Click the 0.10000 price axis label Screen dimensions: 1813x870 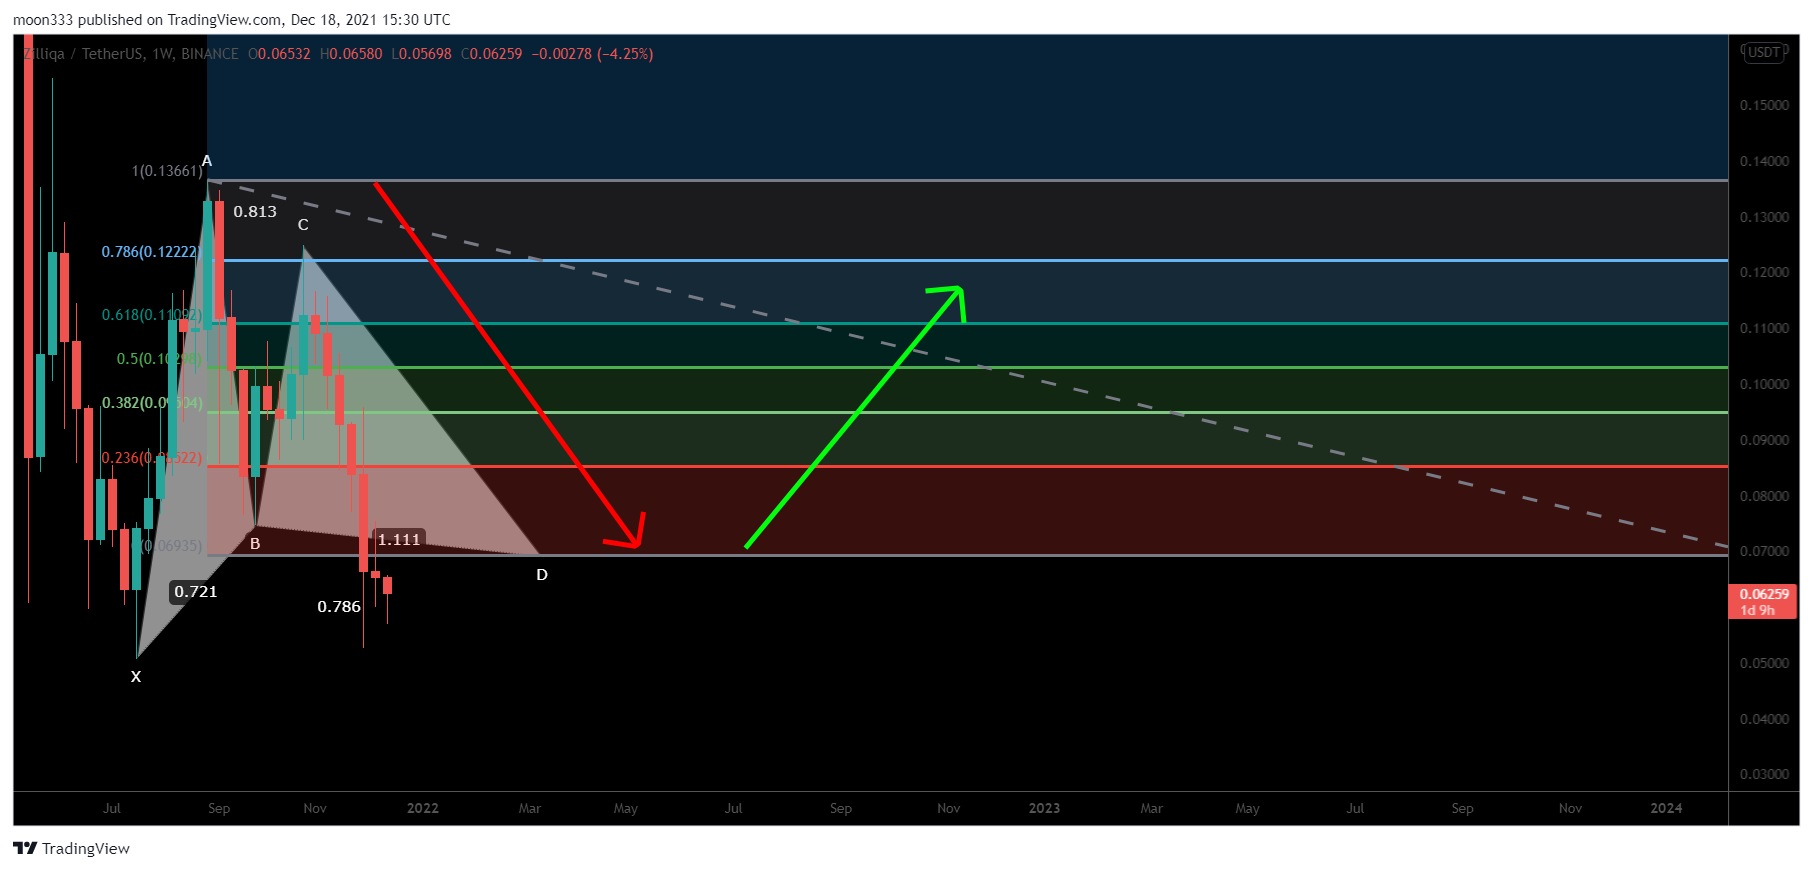(1765, 384)
